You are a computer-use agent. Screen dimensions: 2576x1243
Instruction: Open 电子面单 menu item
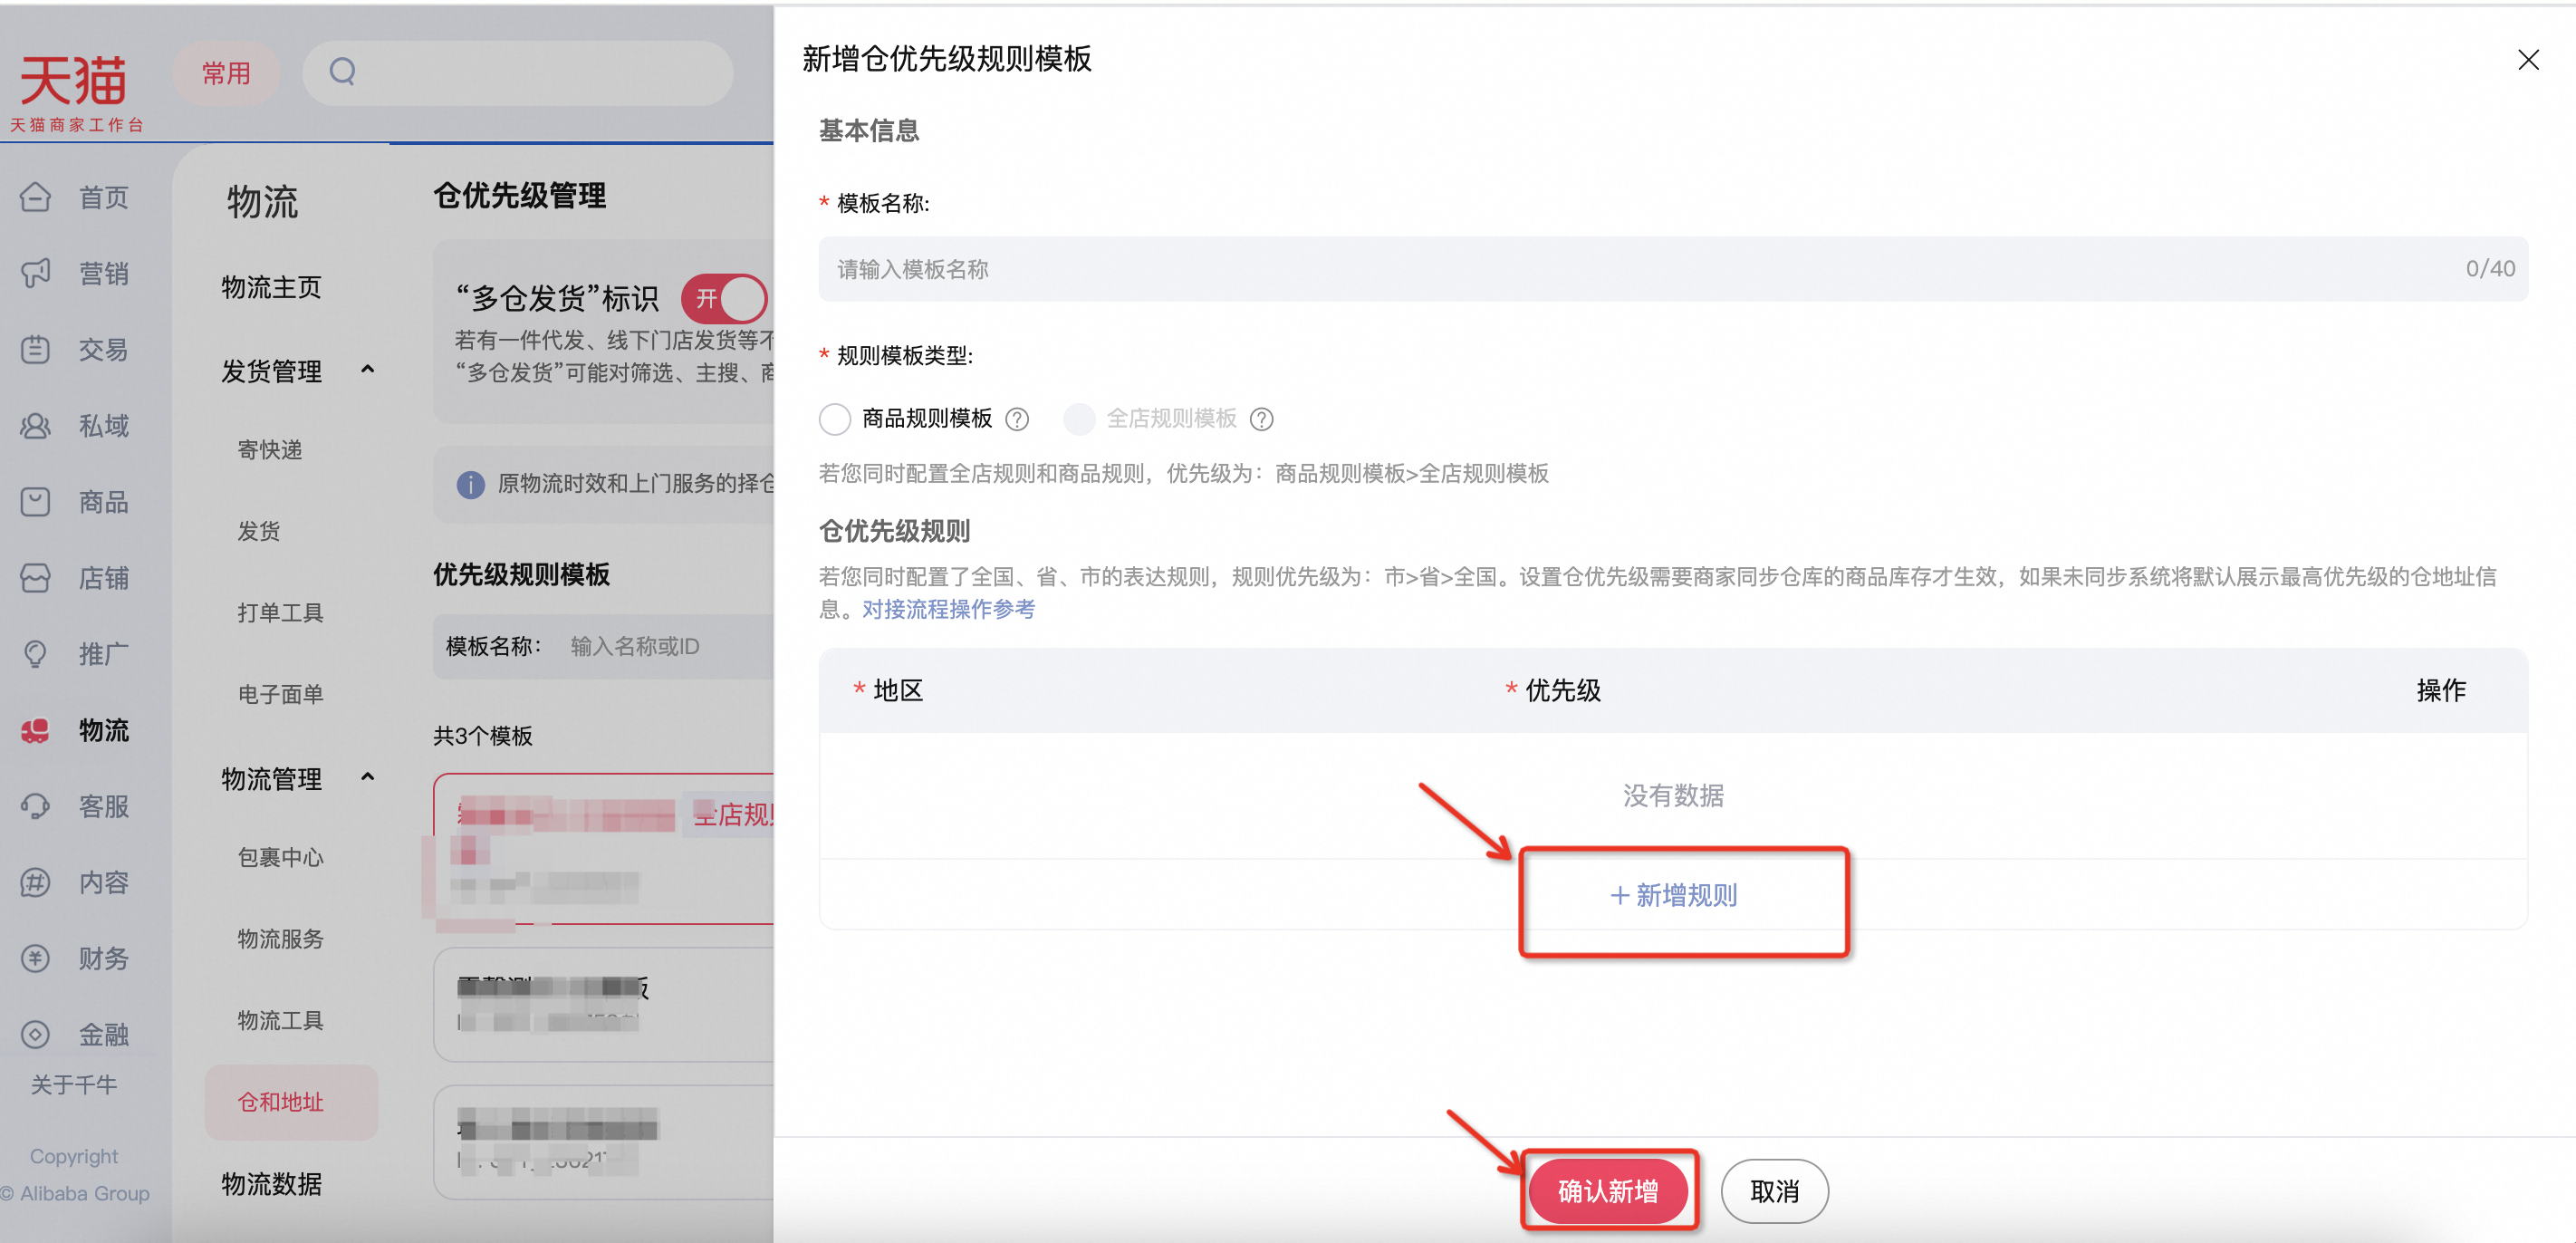pos(281,694)
